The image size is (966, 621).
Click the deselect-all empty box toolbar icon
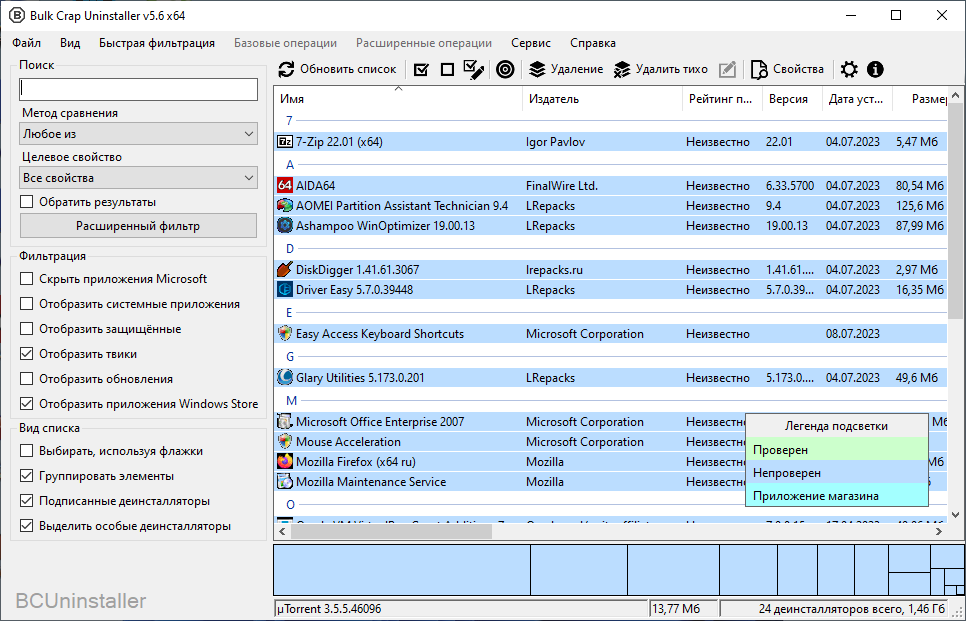[447, 70]
